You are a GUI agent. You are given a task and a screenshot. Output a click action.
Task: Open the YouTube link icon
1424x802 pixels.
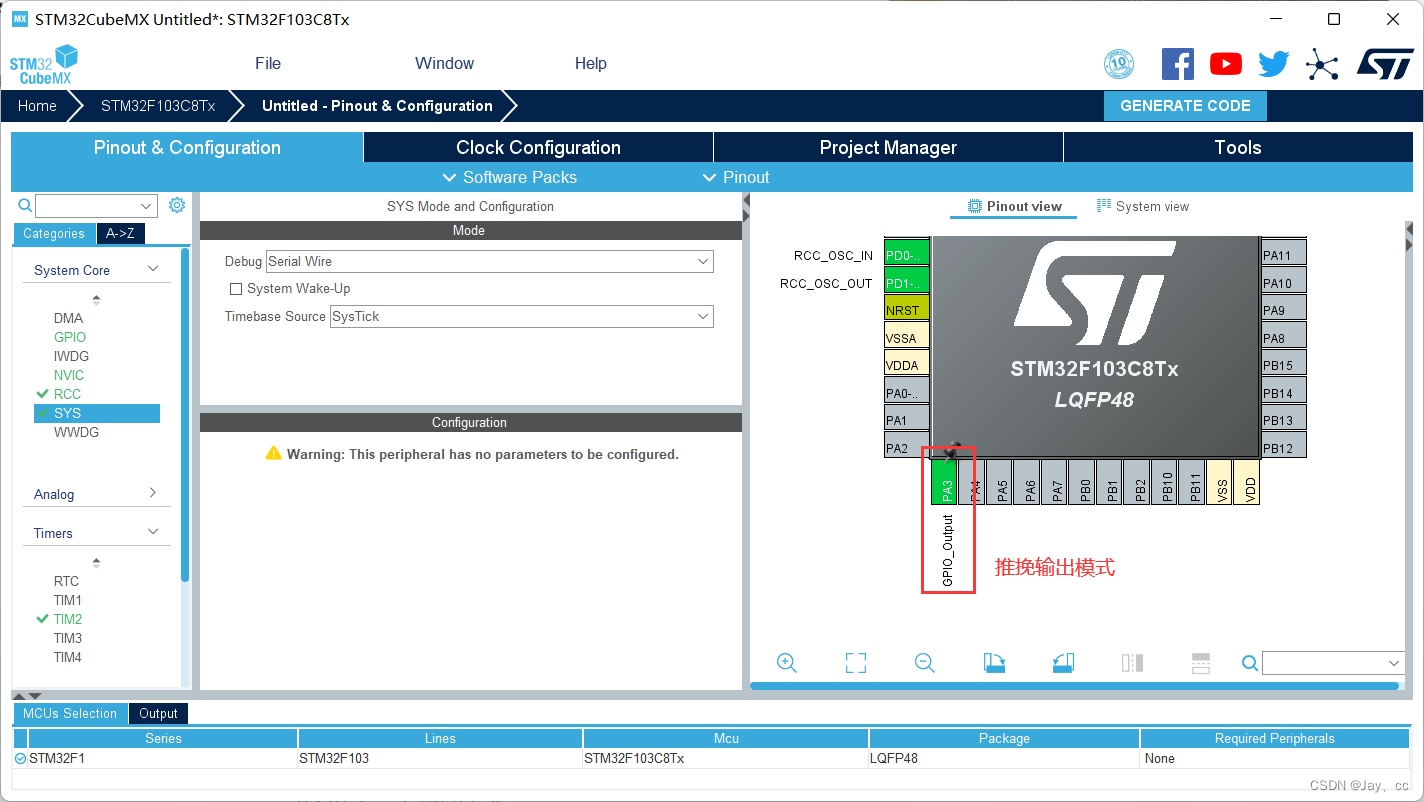1226,64
